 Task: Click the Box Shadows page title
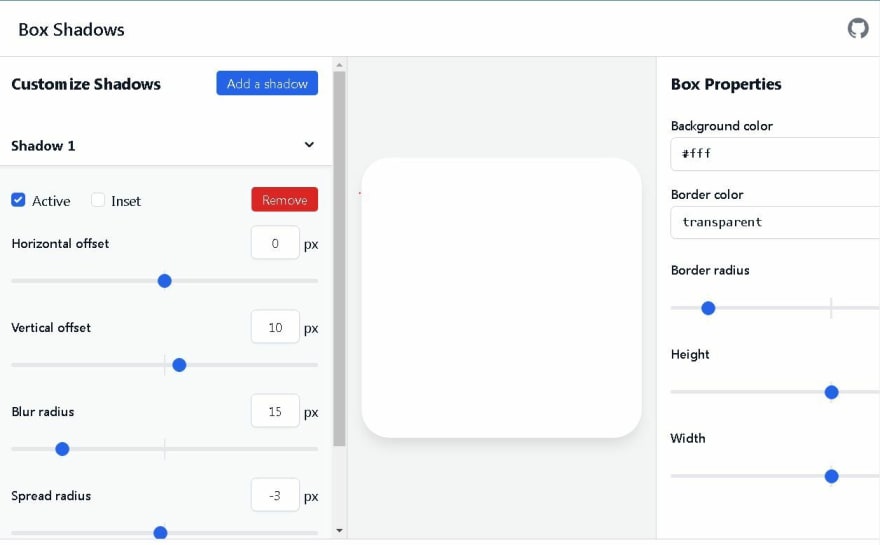click(71, 29)
